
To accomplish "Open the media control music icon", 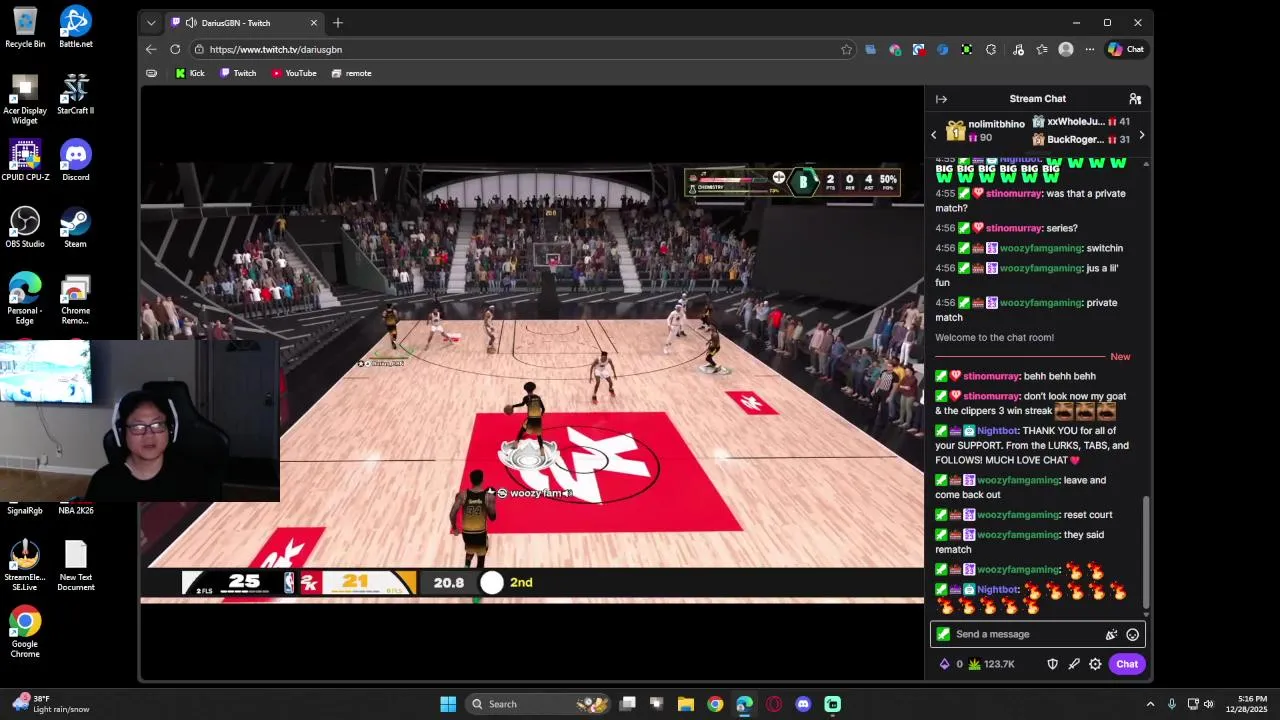I will click(1018, 49).
